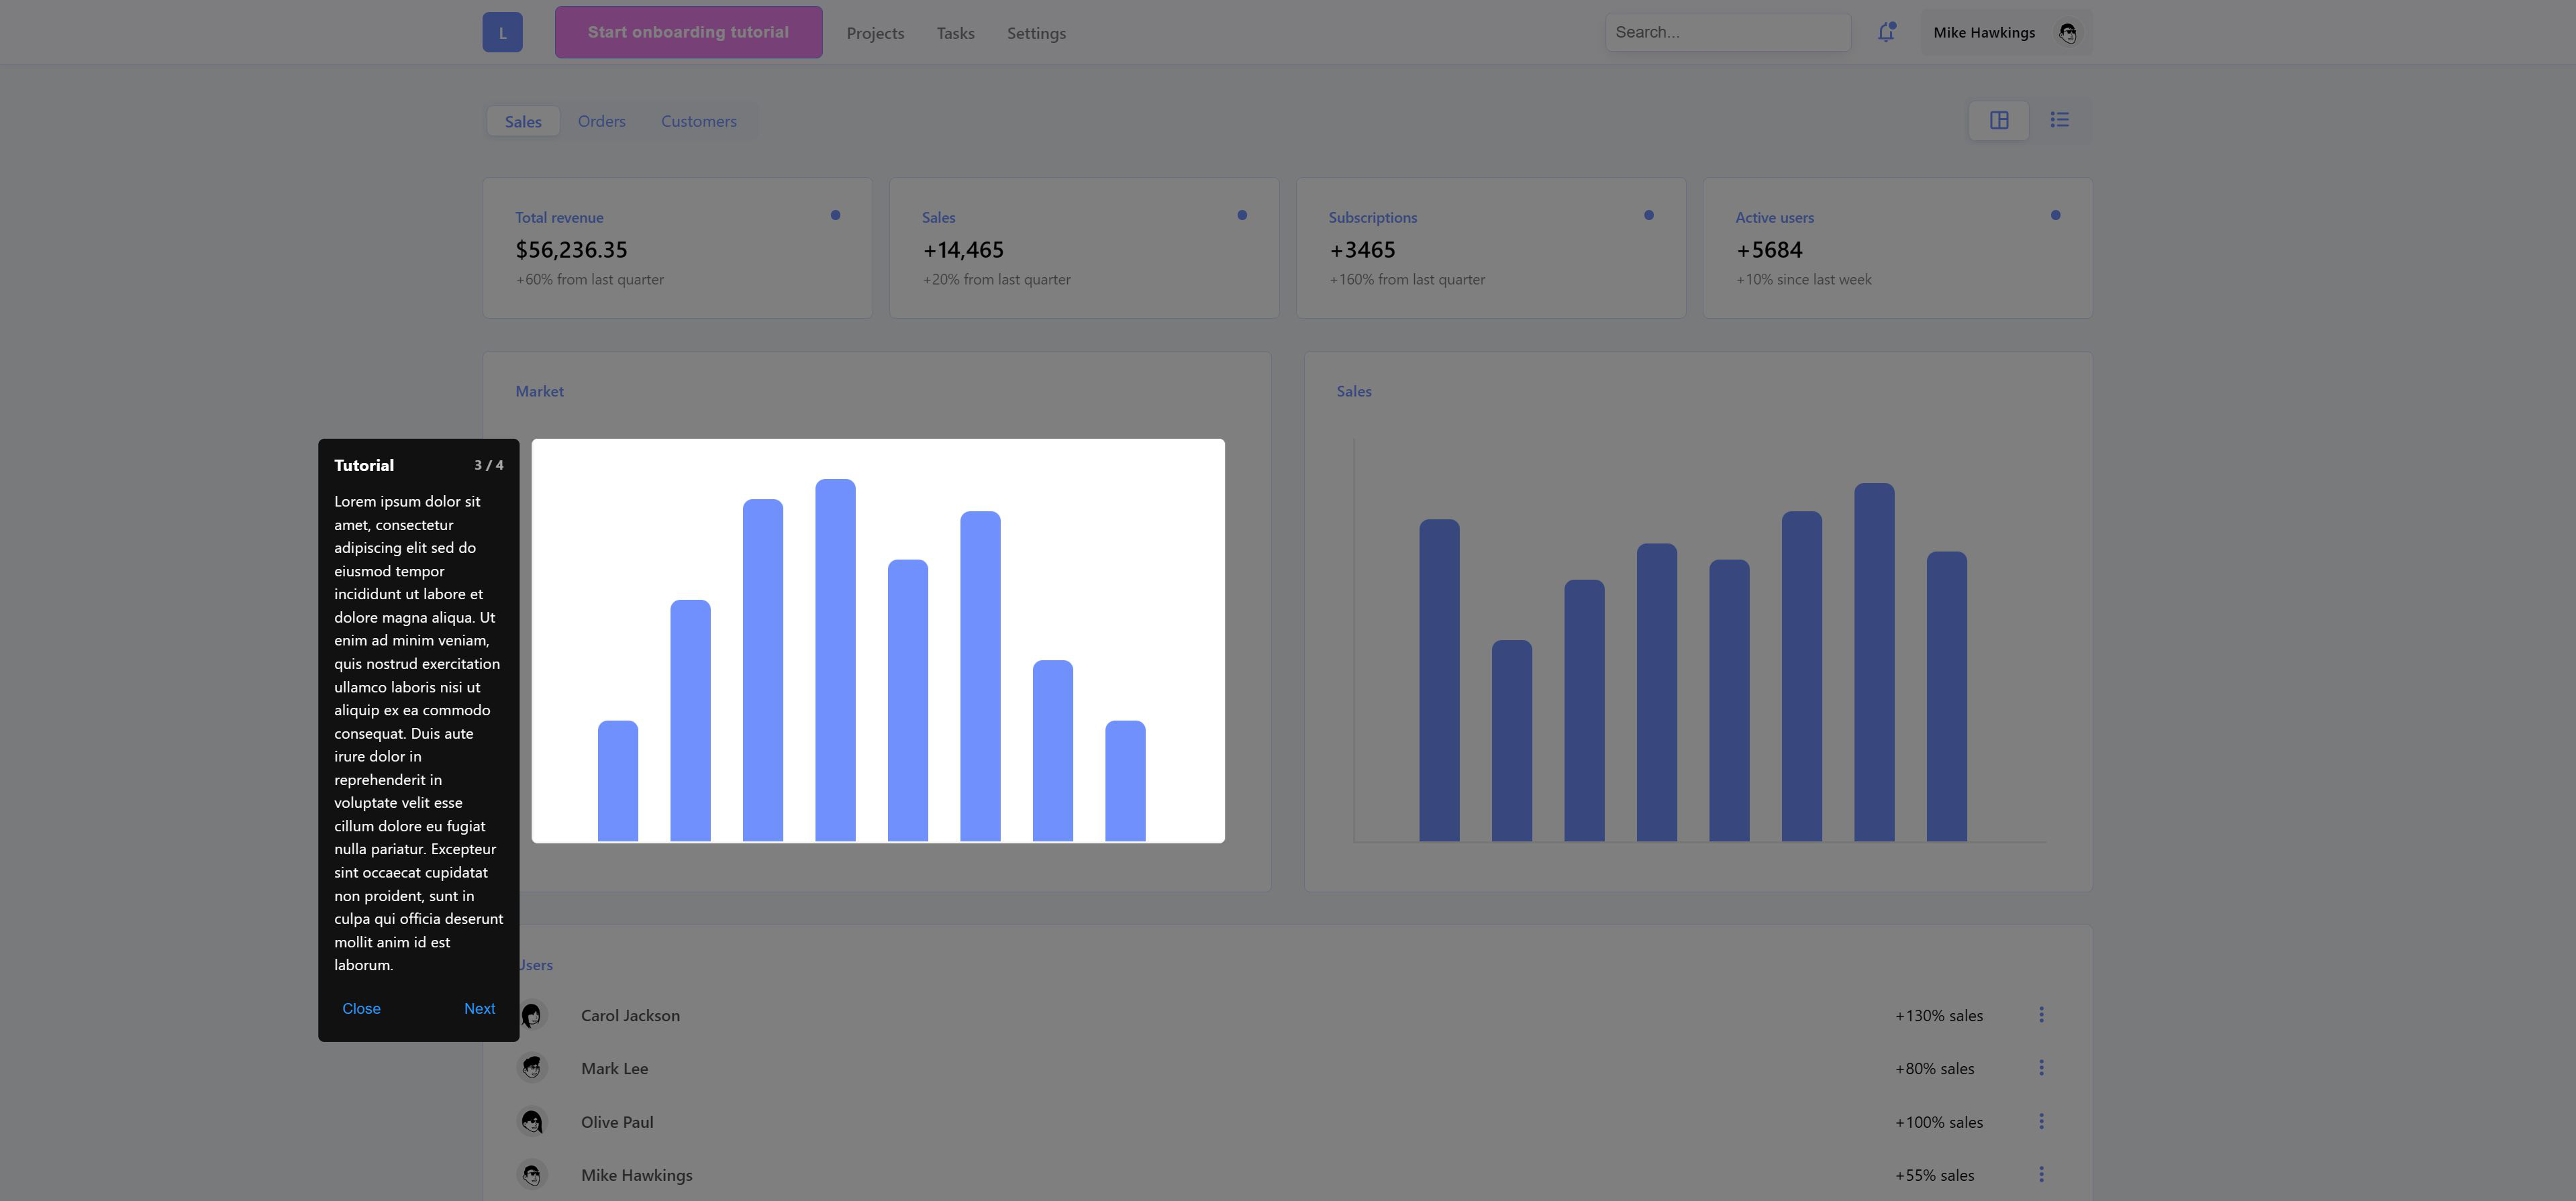Screen dimensions: 2576x1201
Task: Click the dot on Active users card
Action: pos(2055,215)
